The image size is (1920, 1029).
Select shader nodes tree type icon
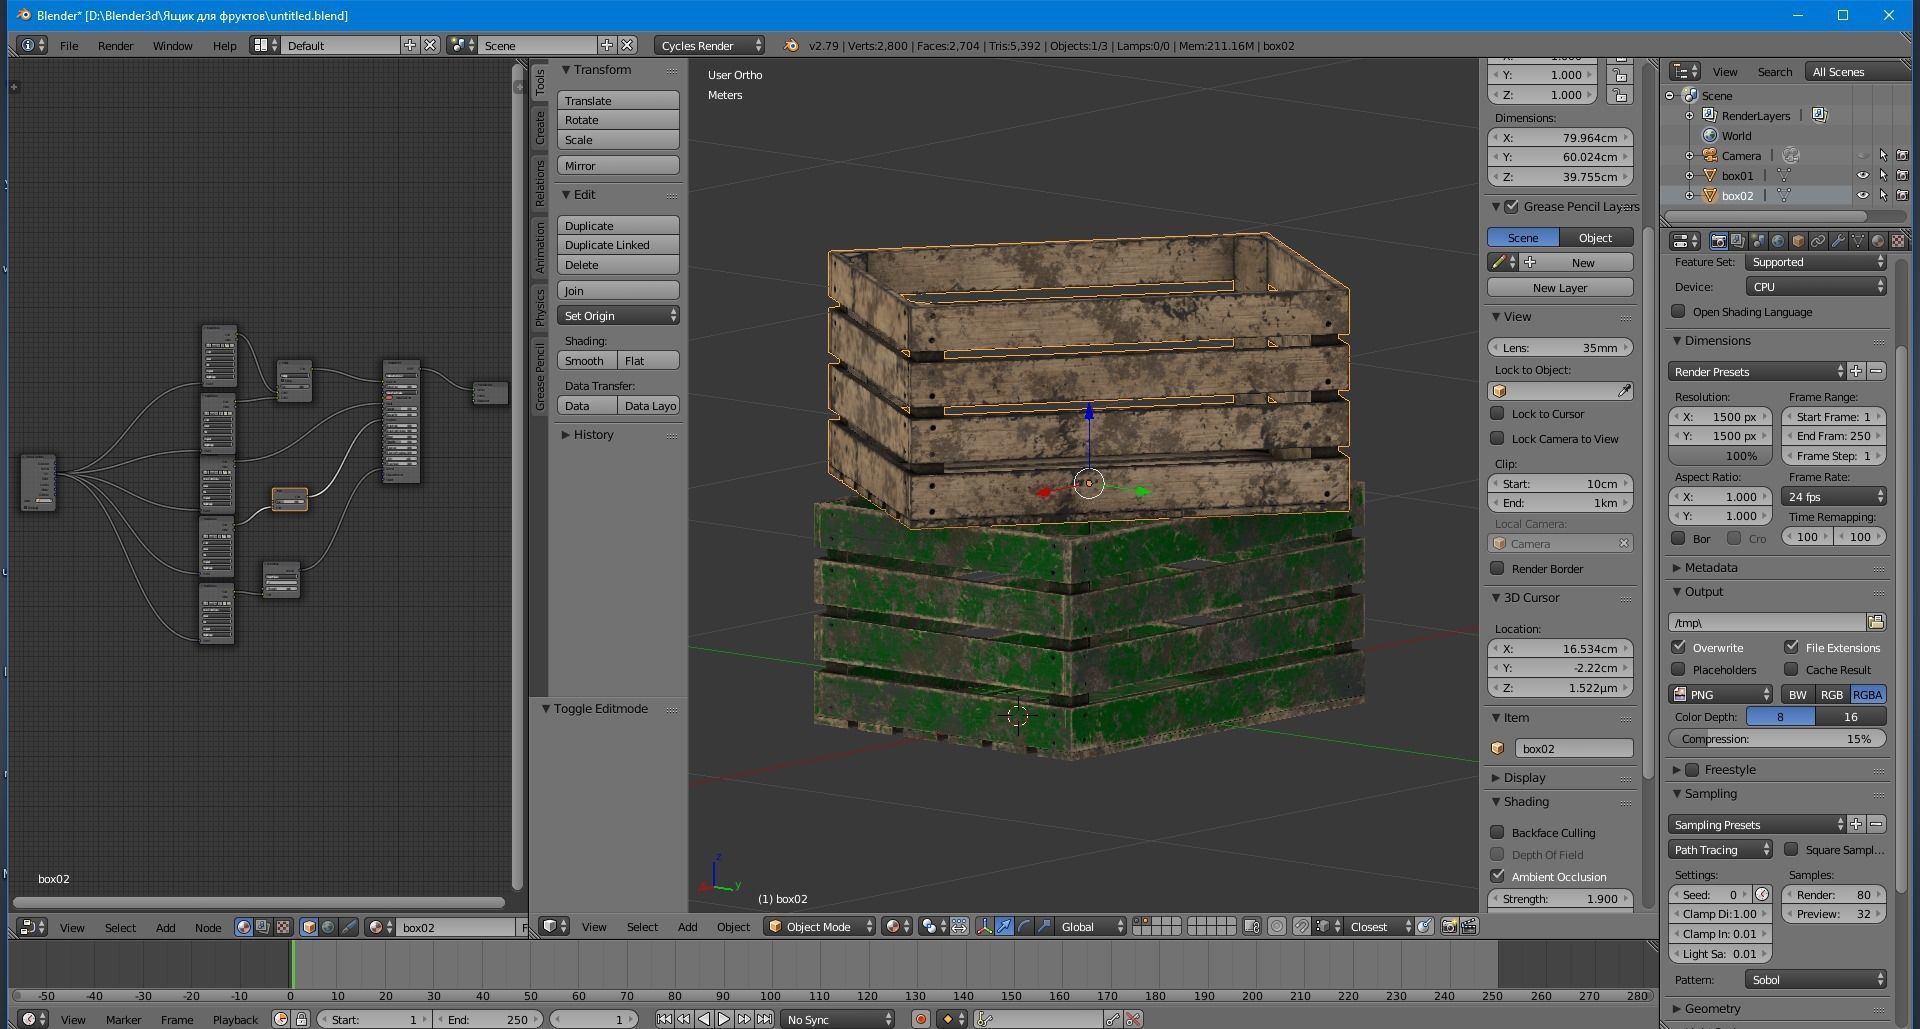pos(244,928)
